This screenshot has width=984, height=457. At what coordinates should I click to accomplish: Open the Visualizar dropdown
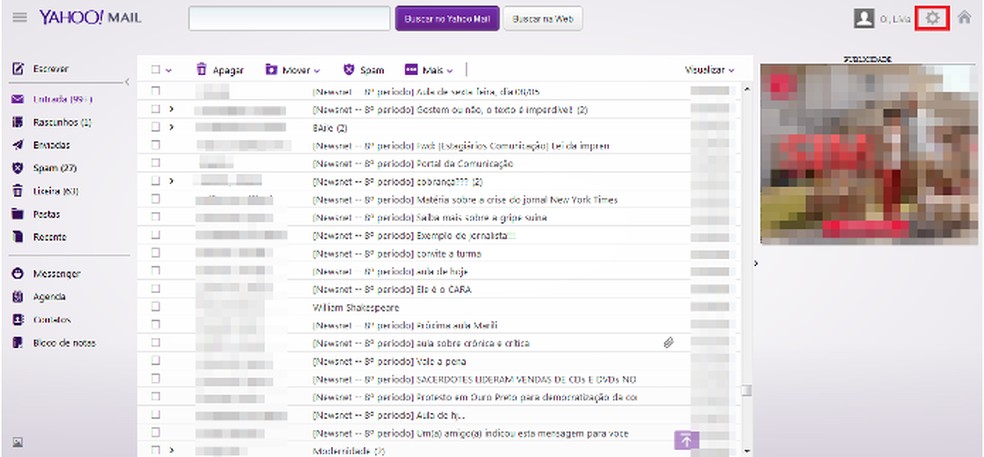pos(709,70)
